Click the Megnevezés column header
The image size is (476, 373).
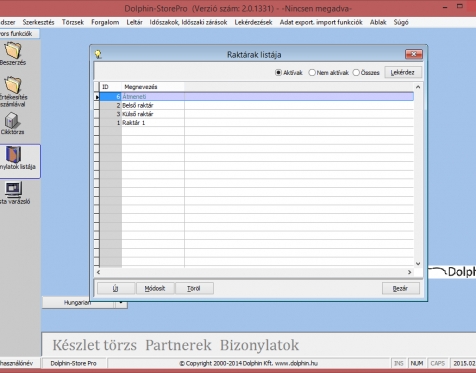(153, 87)
